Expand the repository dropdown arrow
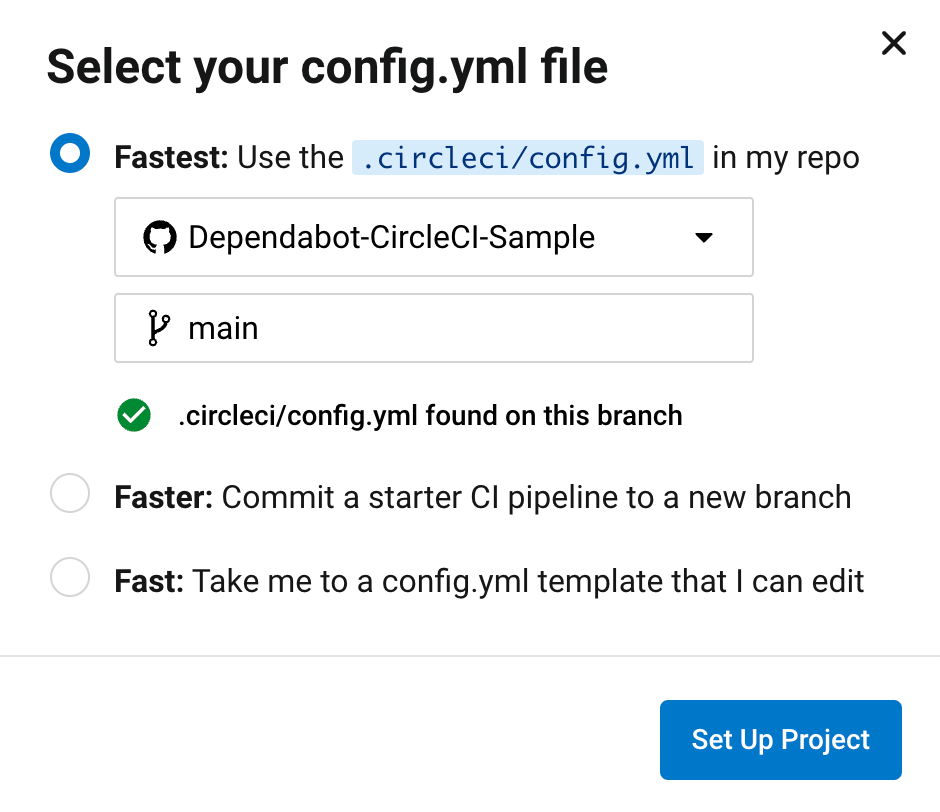Image resolution: width=940 pixels, height=812 pixels. [703, 238]
